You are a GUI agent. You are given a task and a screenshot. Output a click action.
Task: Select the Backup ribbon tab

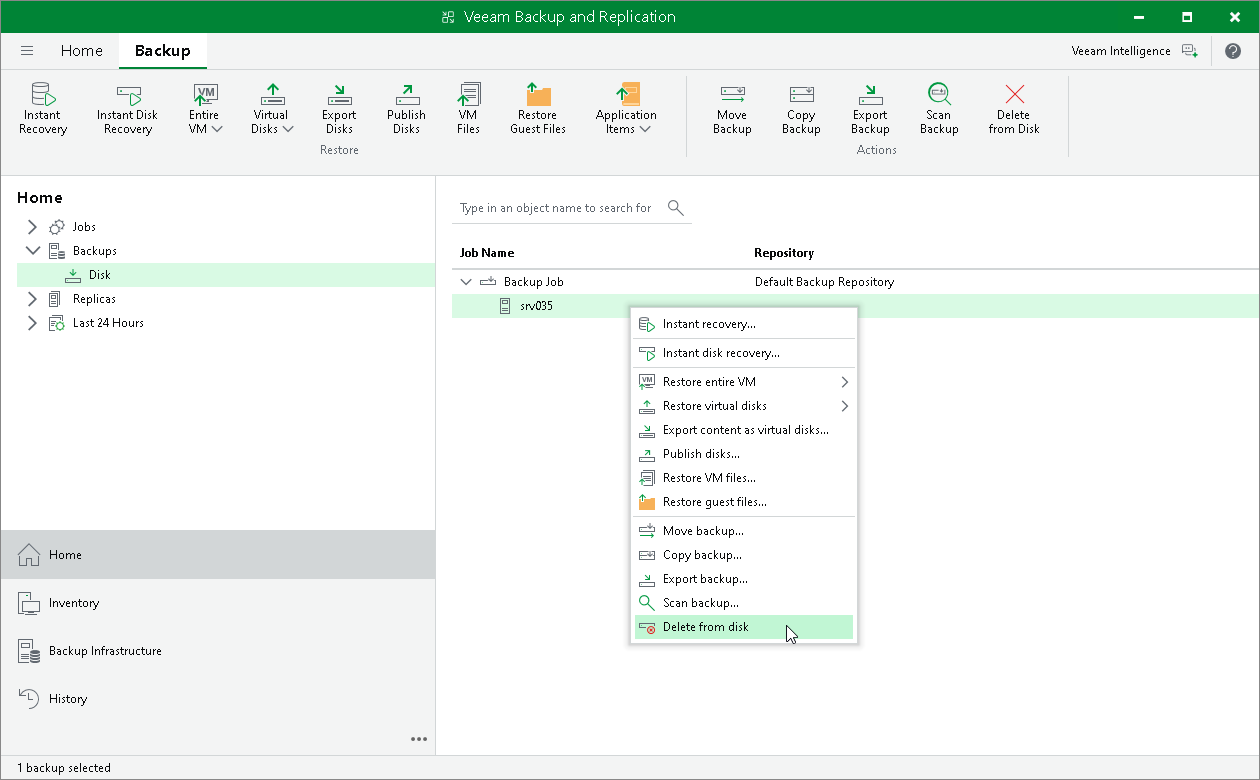[x=162, y=51]
